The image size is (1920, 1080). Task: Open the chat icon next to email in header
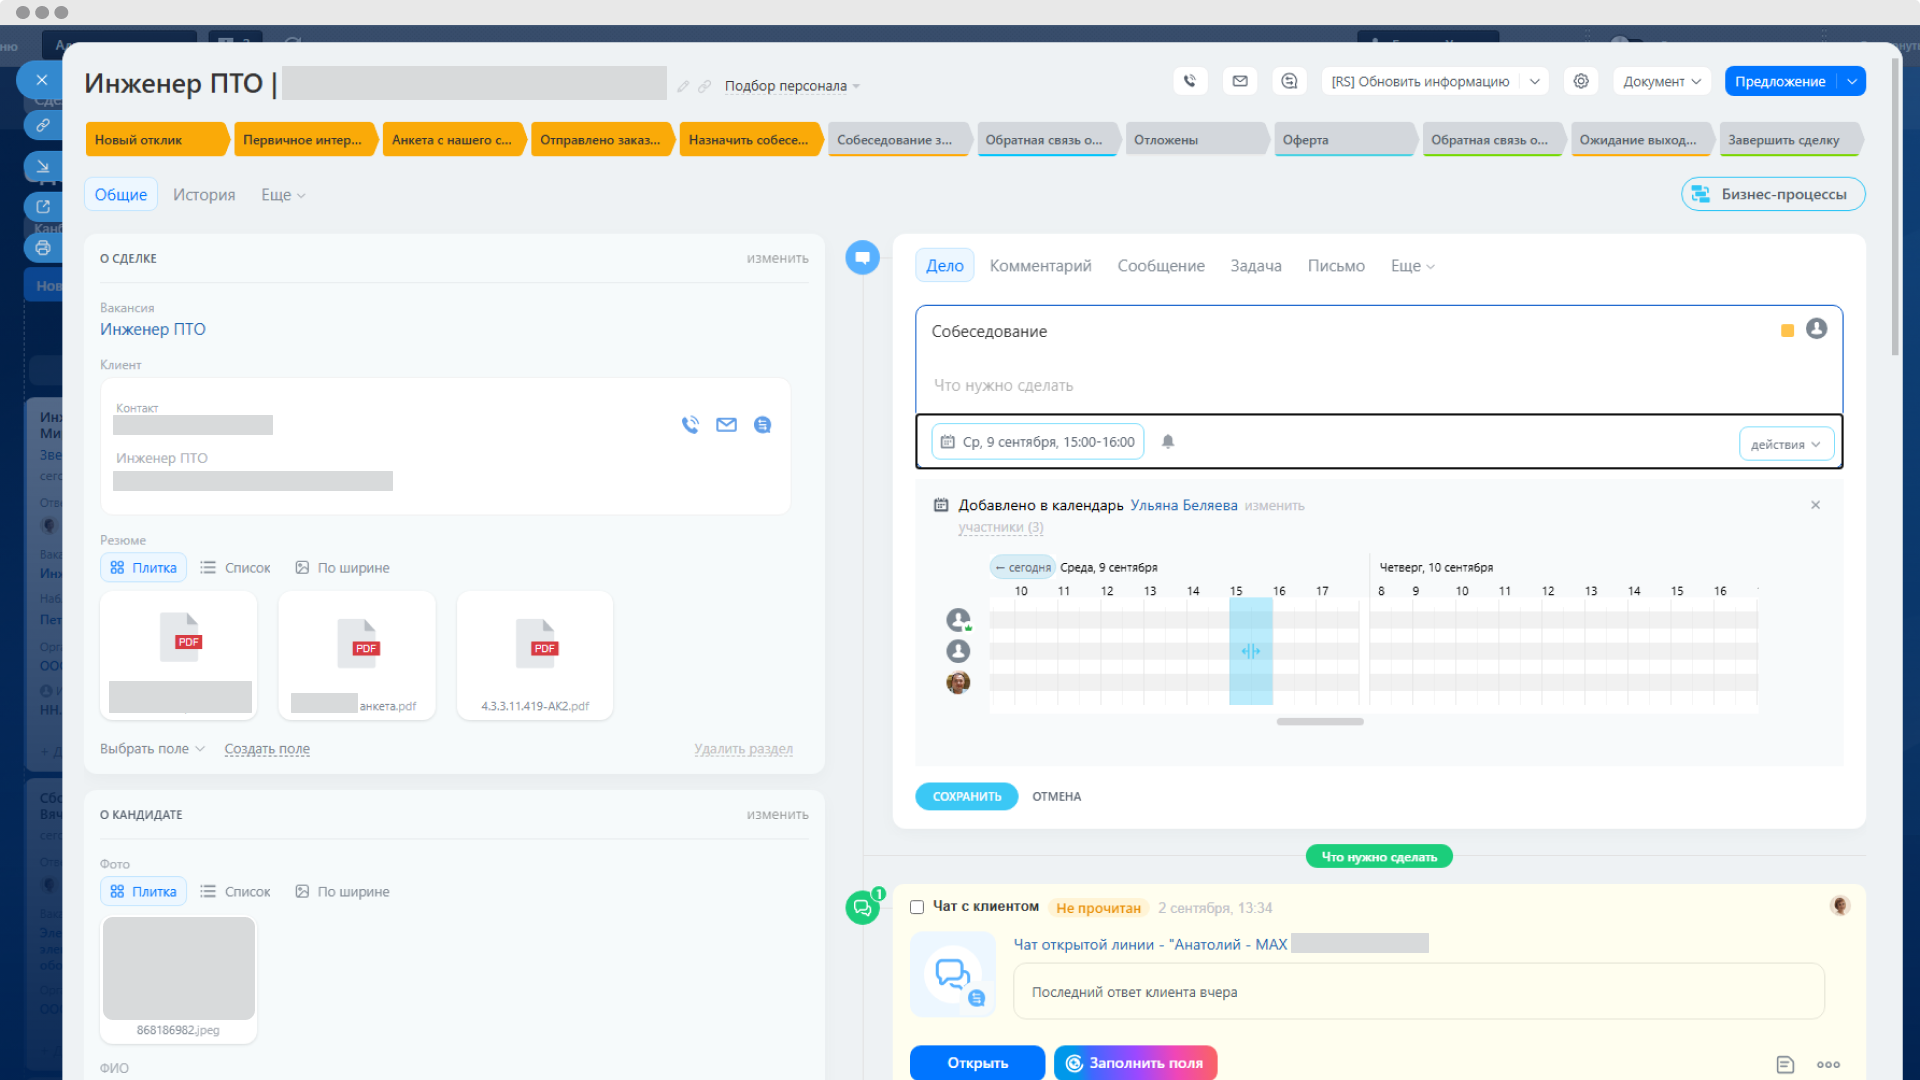point(1289,81)
